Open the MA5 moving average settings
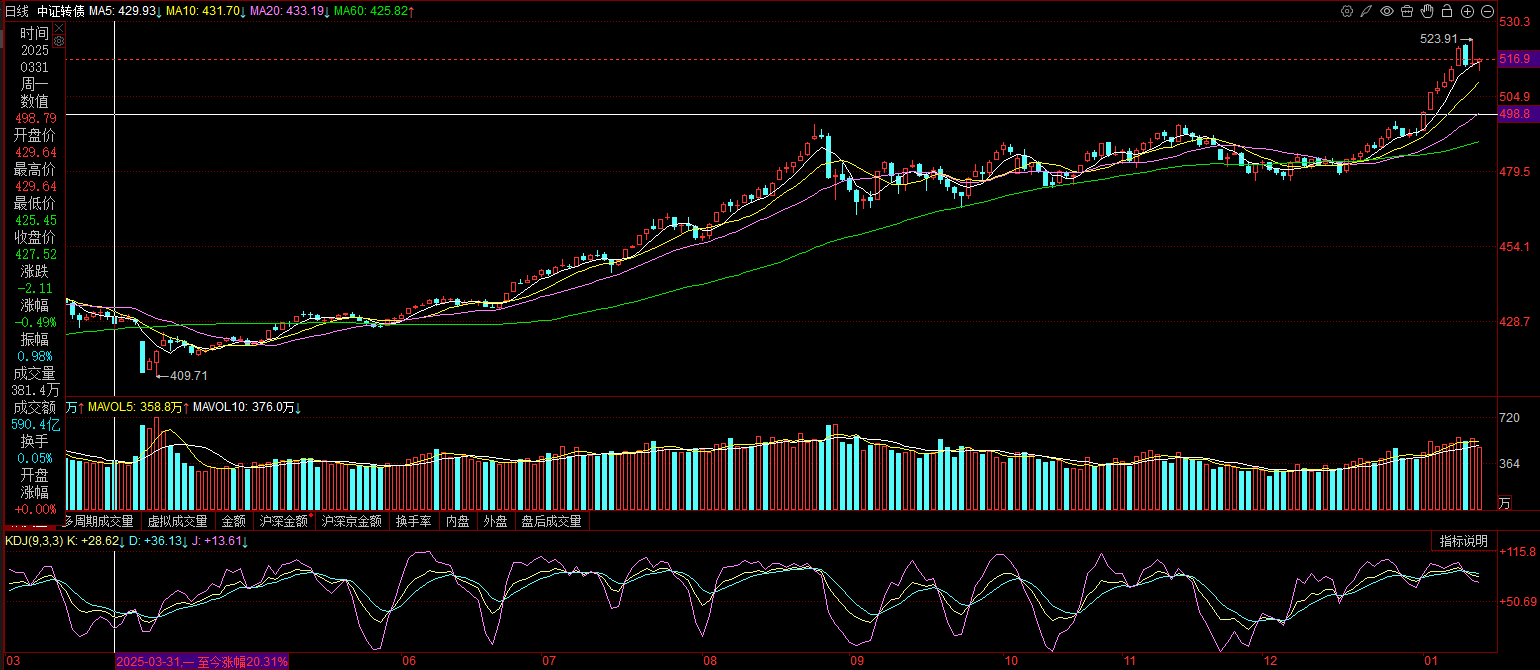 pos(121,11)
